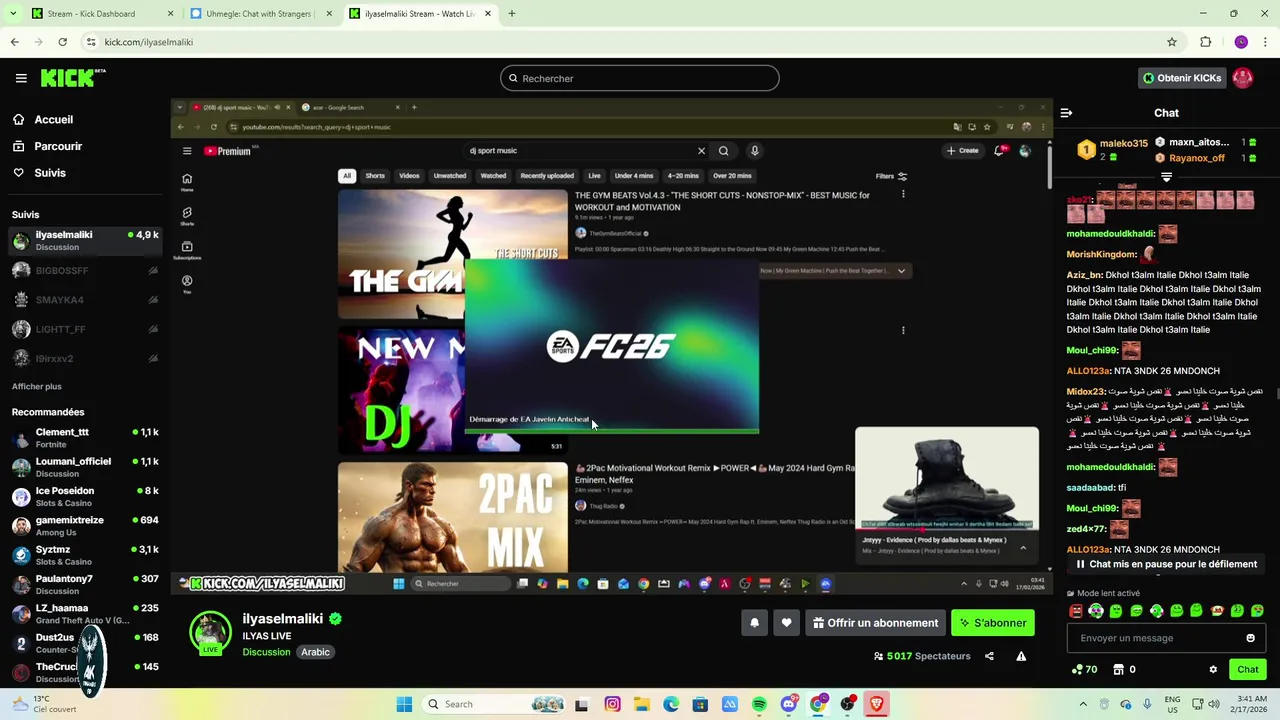Open Spotify from the taskbar
Screen dimensions: 1280x720
(x=759, y=704)
